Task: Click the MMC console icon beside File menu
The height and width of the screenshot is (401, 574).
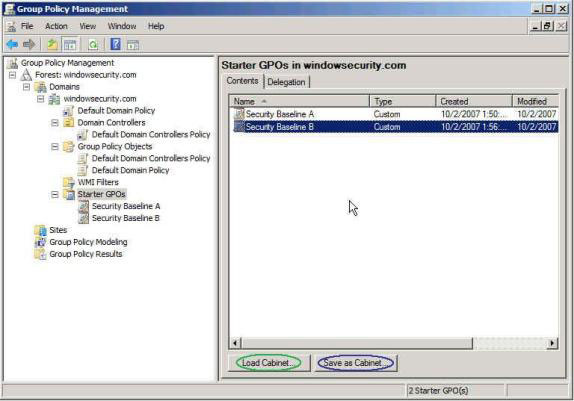Action: click(11, 26)
